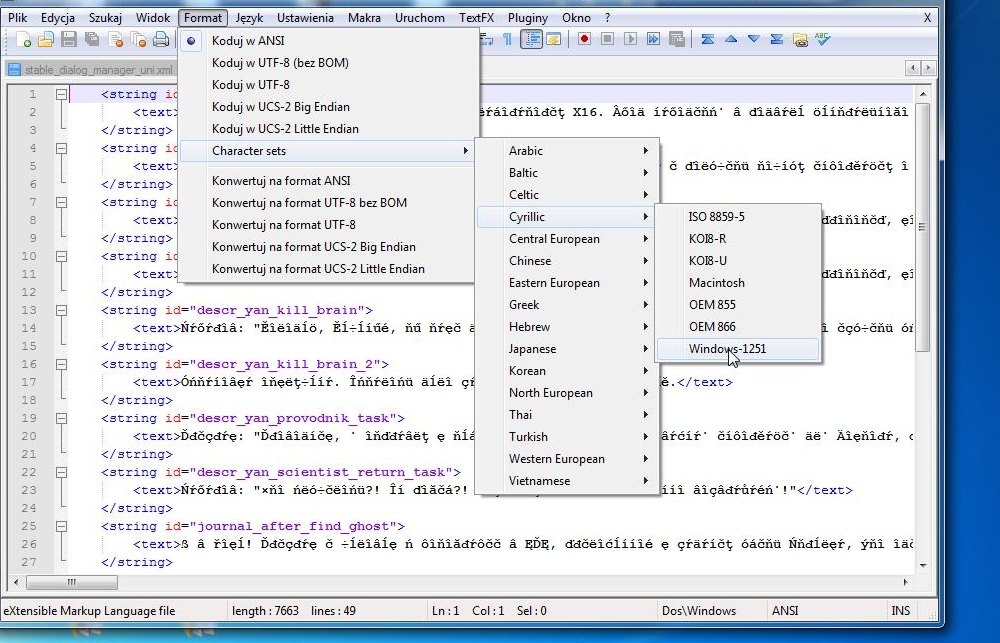The height and width of the screenshot is (643, 1000).
Task: Click tab bar scroll-left arrow button
Action: point(913,67)
